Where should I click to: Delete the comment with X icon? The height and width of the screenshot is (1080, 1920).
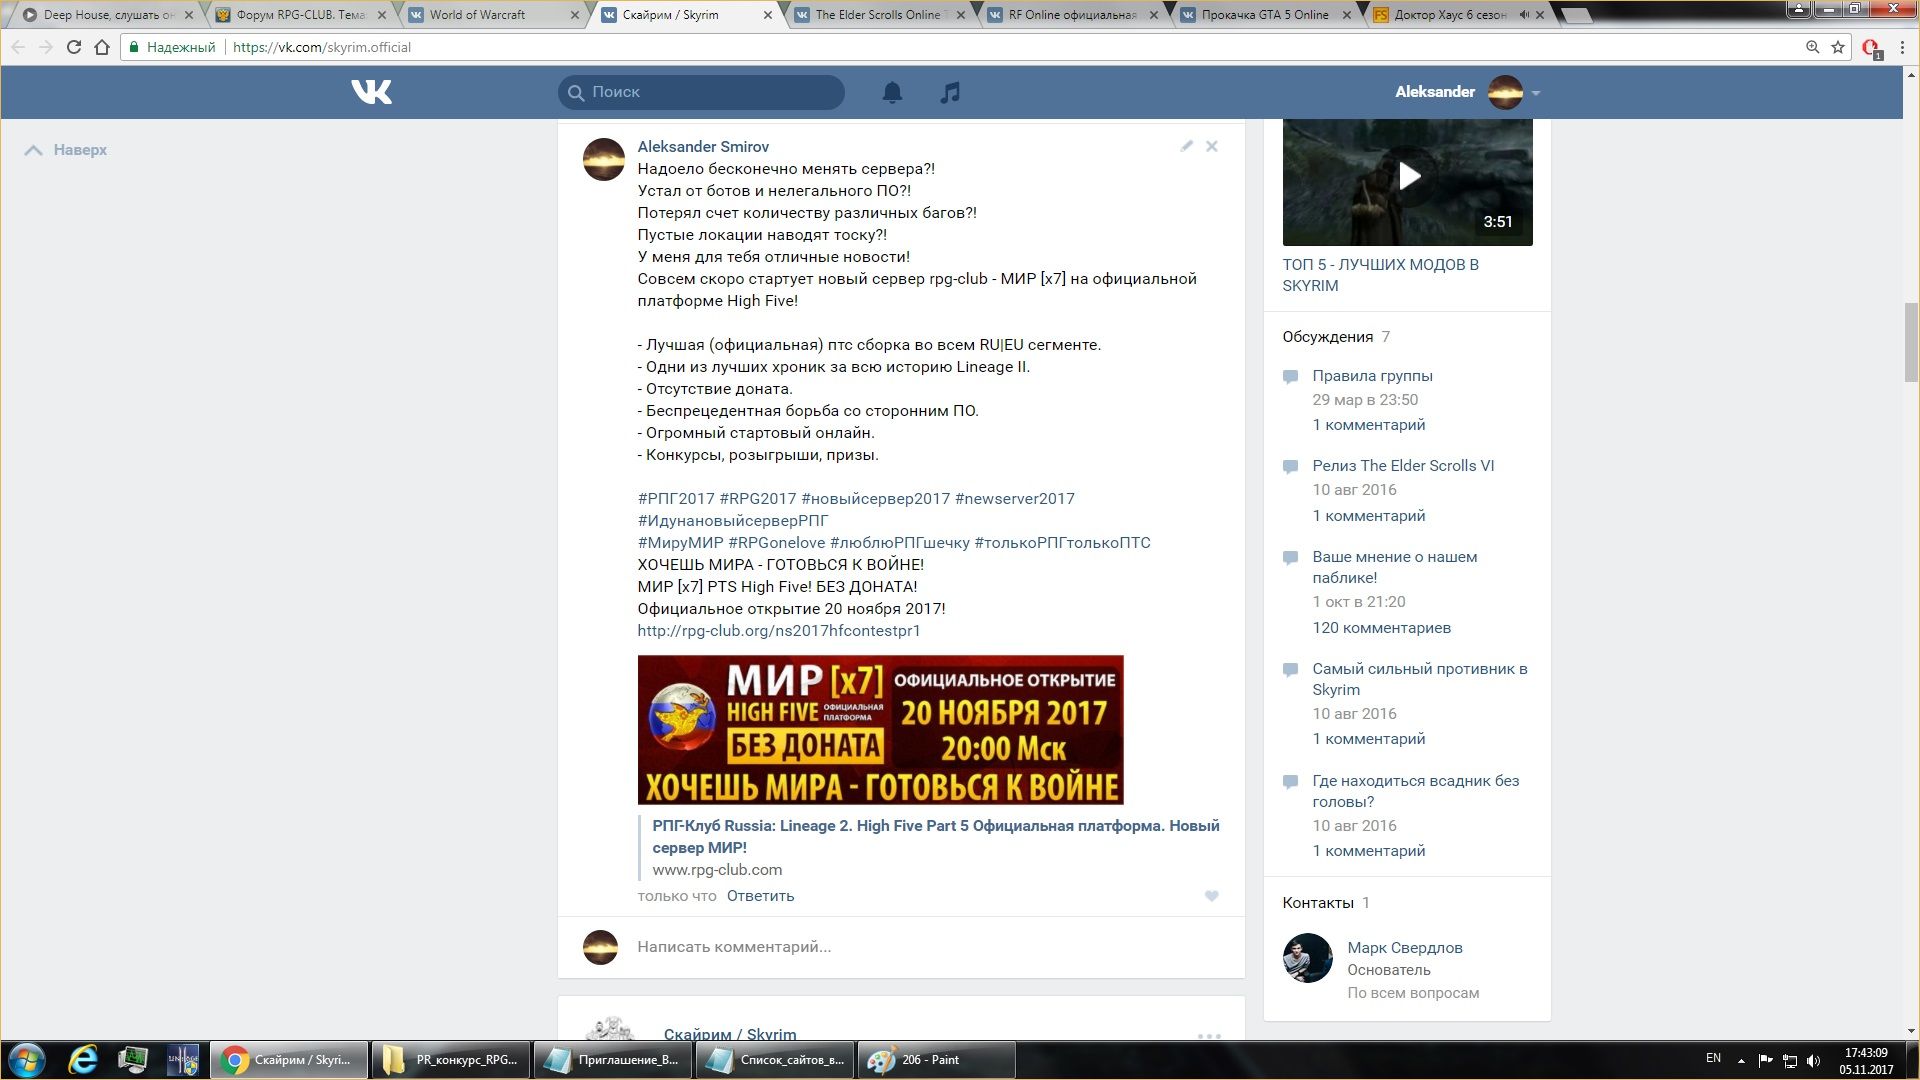[1211, 146]
